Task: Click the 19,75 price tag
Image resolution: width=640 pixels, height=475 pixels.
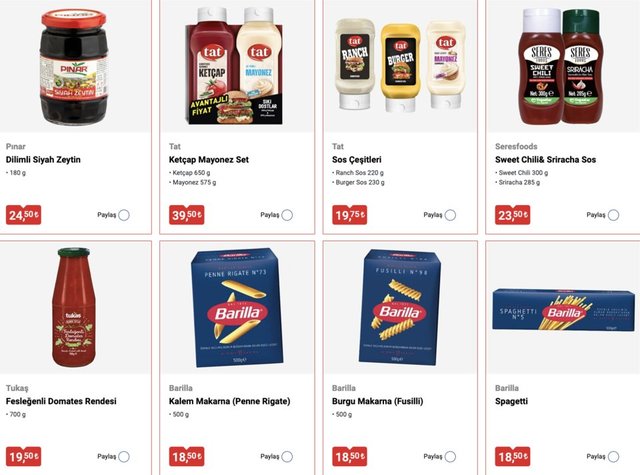Action: click(x=349, y=215)
